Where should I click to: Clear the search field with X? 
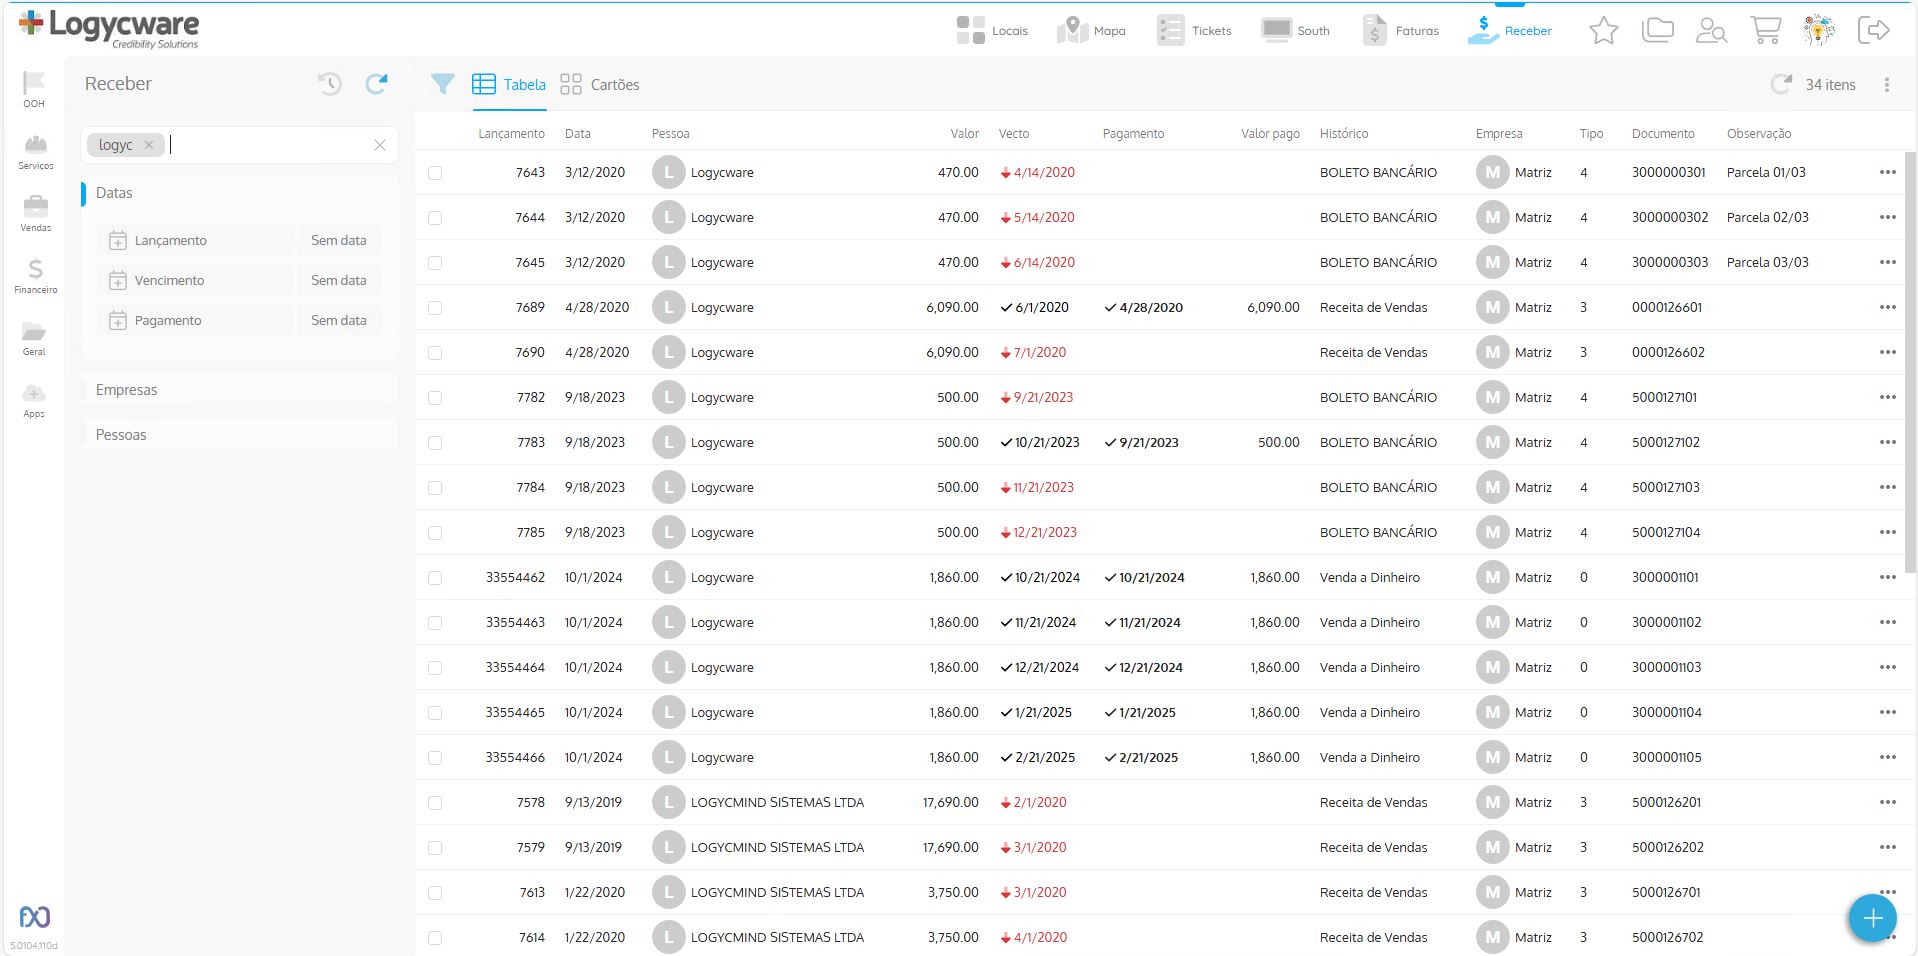click(x=380, y=145)
